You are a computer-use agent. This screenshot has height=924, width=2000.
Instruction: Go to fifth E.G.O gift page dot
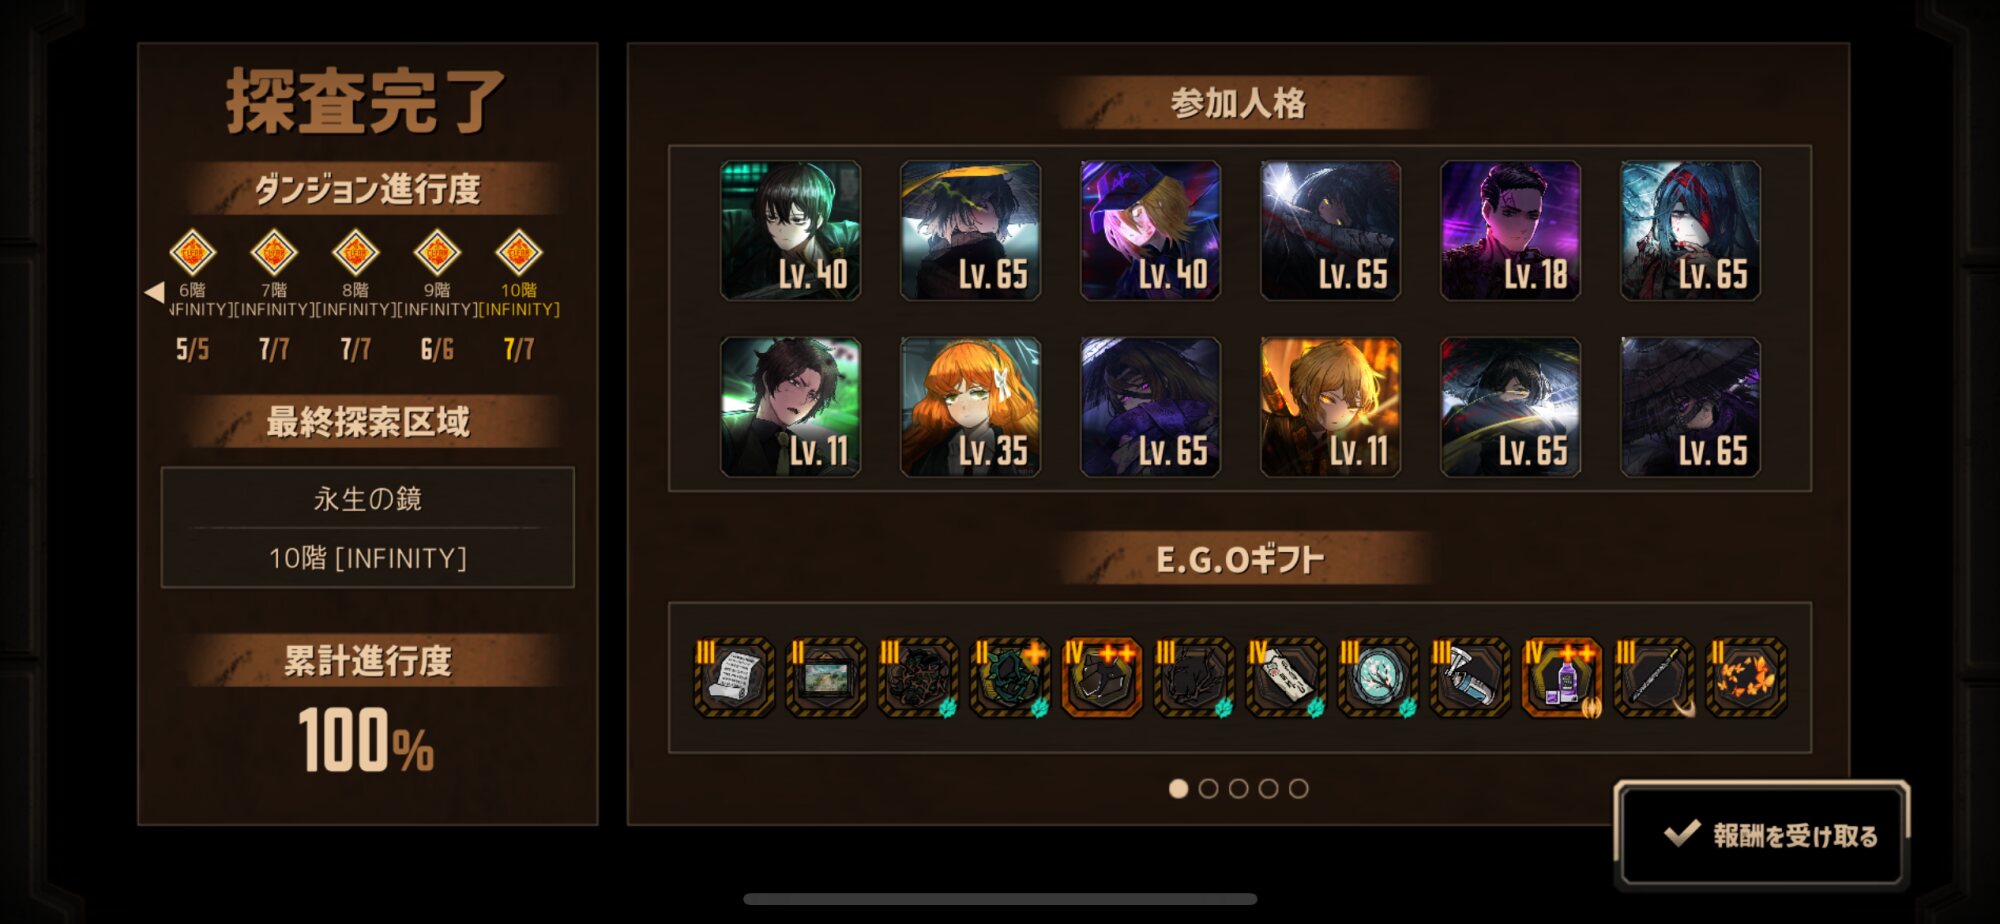pos(1298,789)
